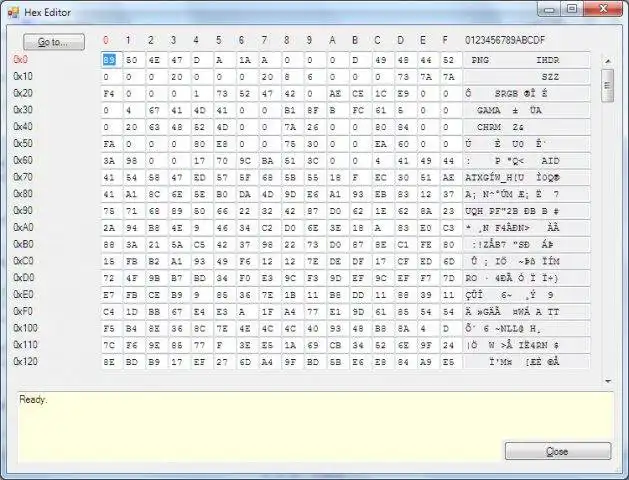The height and width of the screenshot is (480, 629).
Task: Select hex cell DA in row 0x80
Action: pyautogui.click(x=245, y=194)
